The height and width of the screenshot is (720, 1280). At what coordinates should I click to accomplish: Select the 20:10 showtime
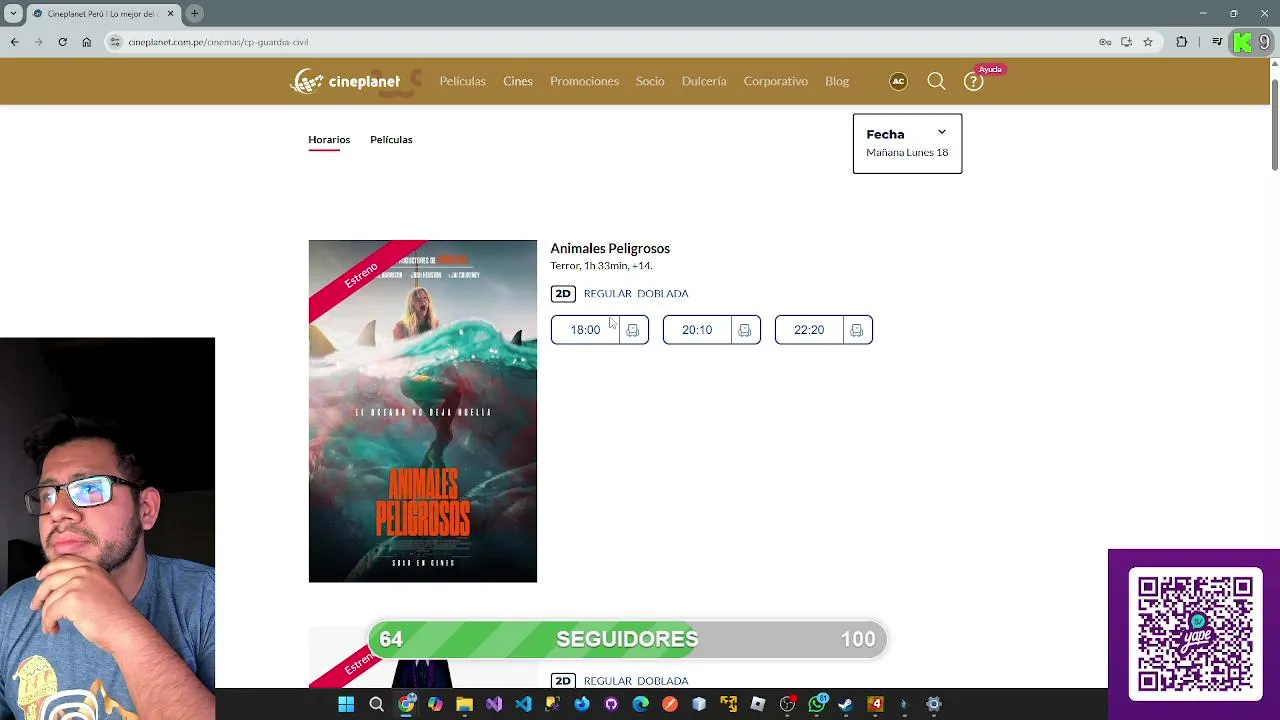tap(697, 330)
